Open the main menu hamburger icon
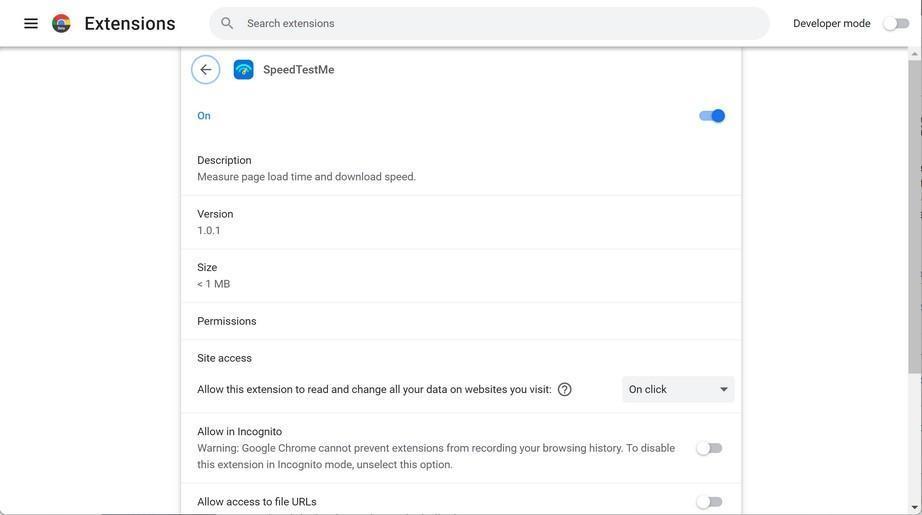This screenshot has width=922, height=515. [x=31, y=23]
